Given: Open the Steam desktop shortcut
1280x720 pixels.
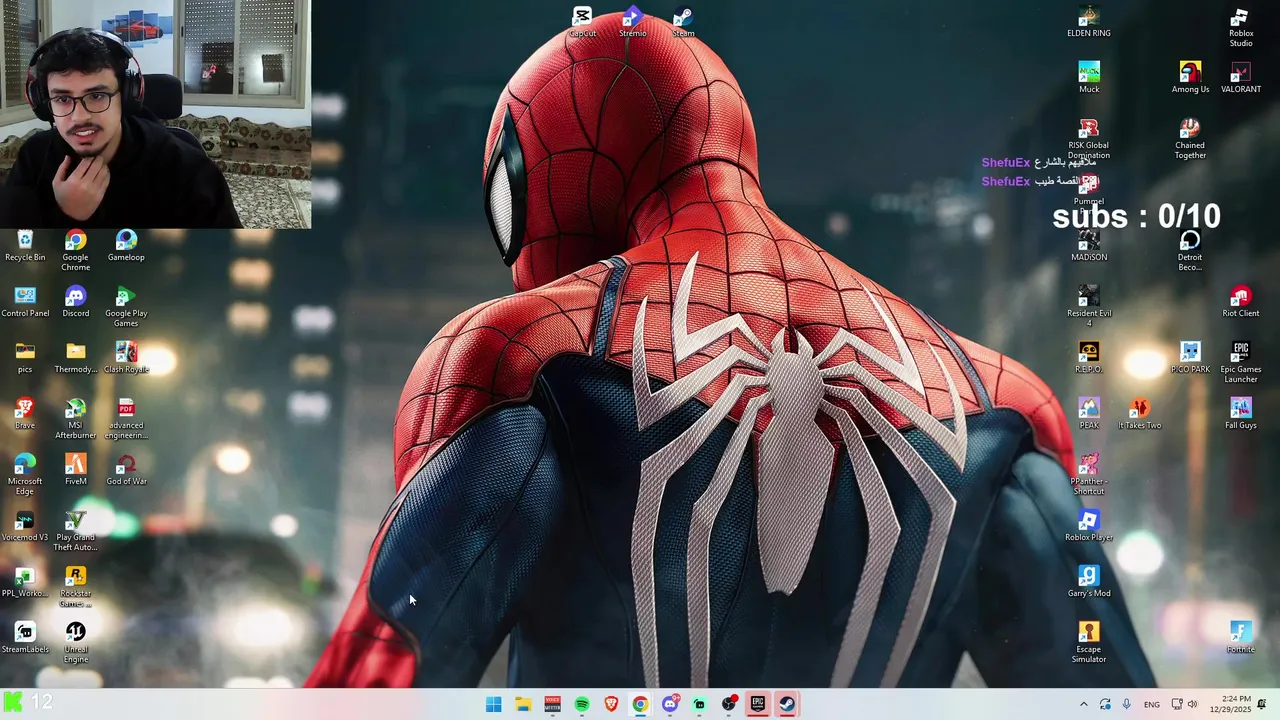Looking at the screenshot, I should pos(683,22).
